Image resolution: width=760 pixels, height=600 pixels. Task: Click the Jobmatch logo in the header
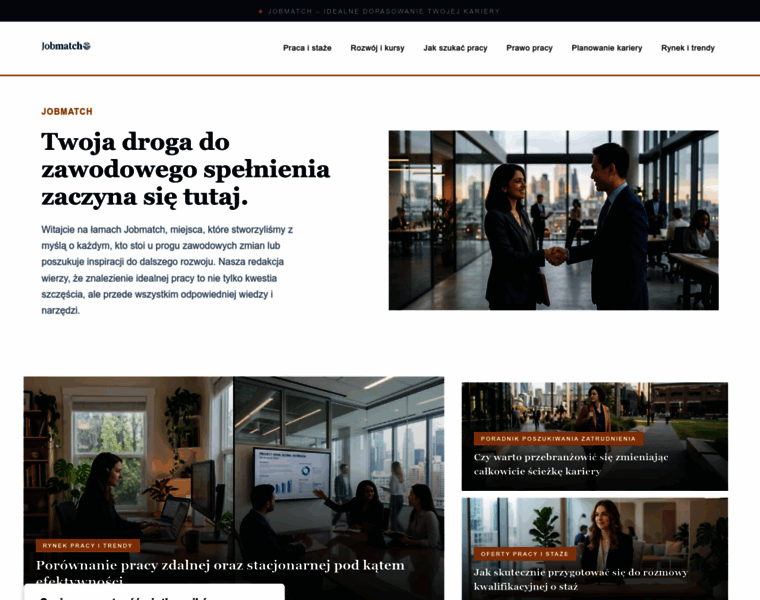[66, 46]
